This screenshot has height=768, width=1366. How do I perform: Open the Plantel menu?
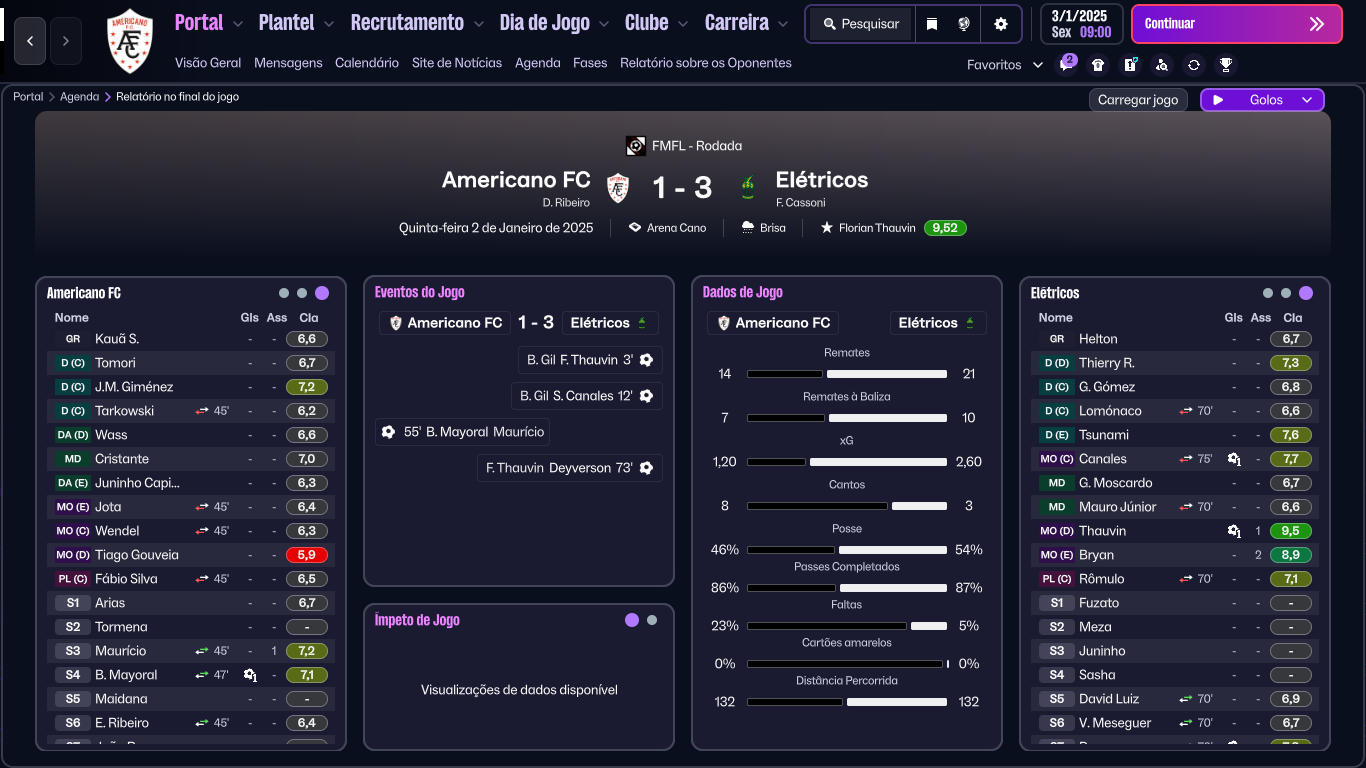click(286, 22)
